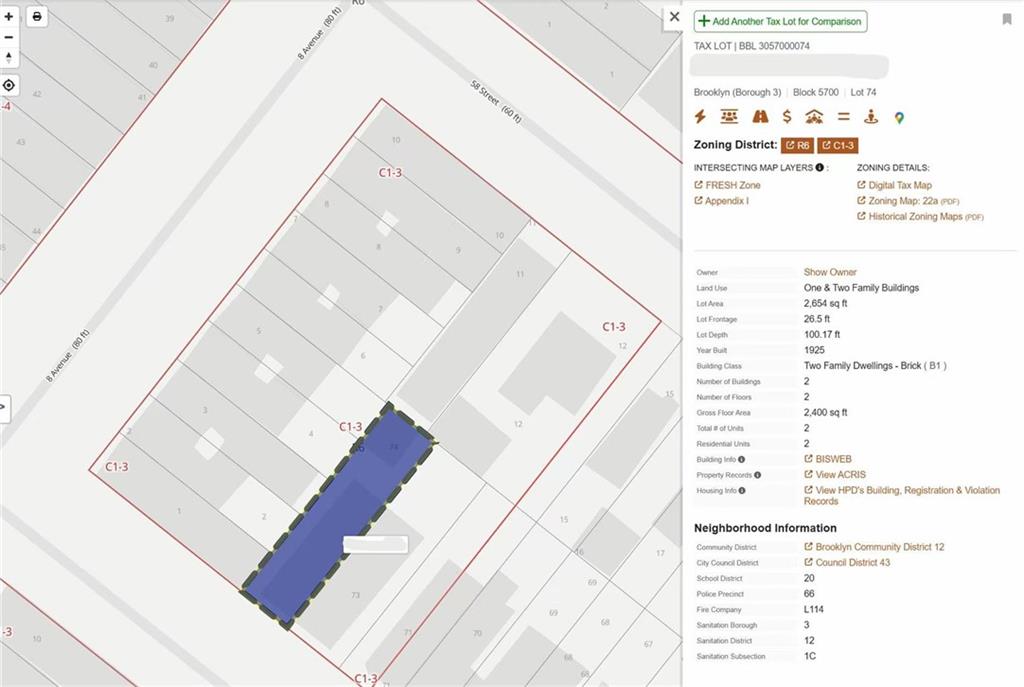Open Google Maps pin icon
Screen dimensions: 1024x687
pos(899,118)
